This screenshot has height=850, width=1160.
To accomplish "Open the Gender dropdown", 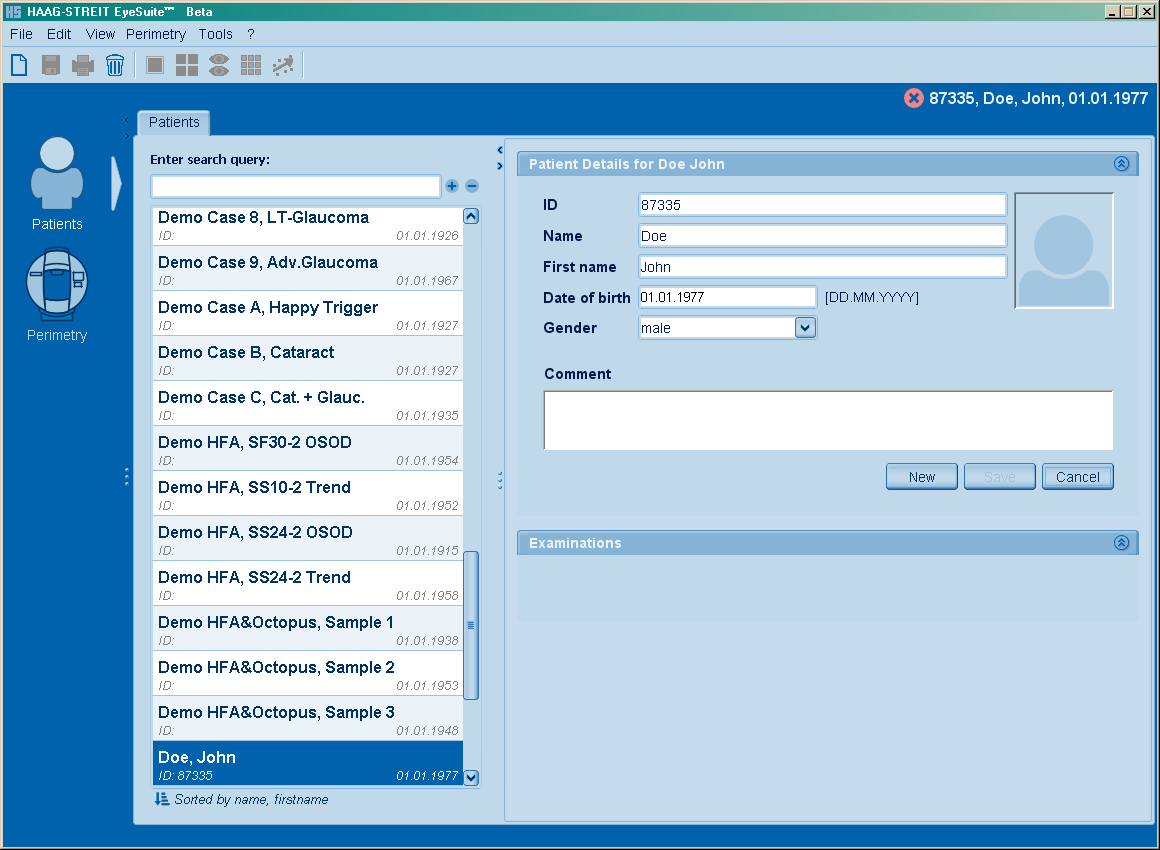I will [805, 328].
